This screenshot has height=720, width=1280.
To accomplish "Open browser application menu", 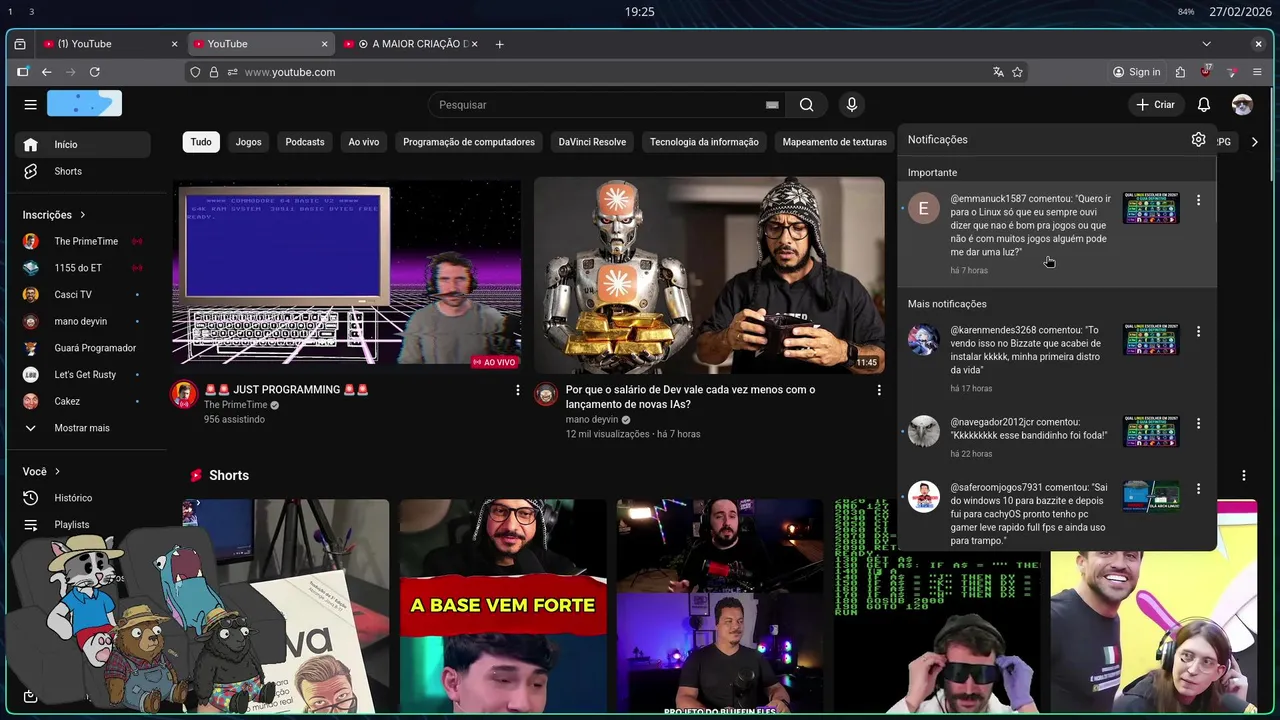I will point(1257,72).
